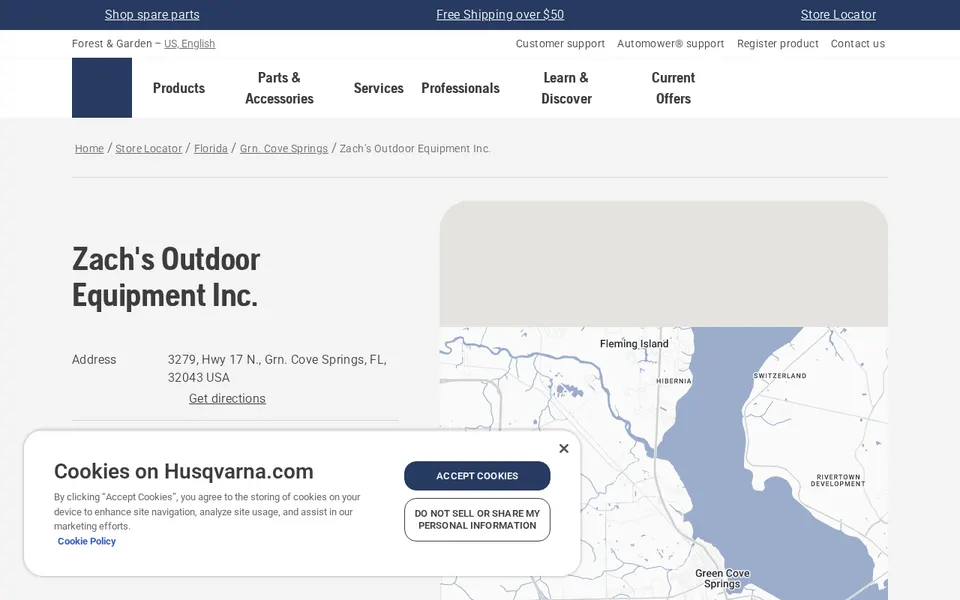Click Switzerland label on map
The image size is (960, 600).
point(779,376)
